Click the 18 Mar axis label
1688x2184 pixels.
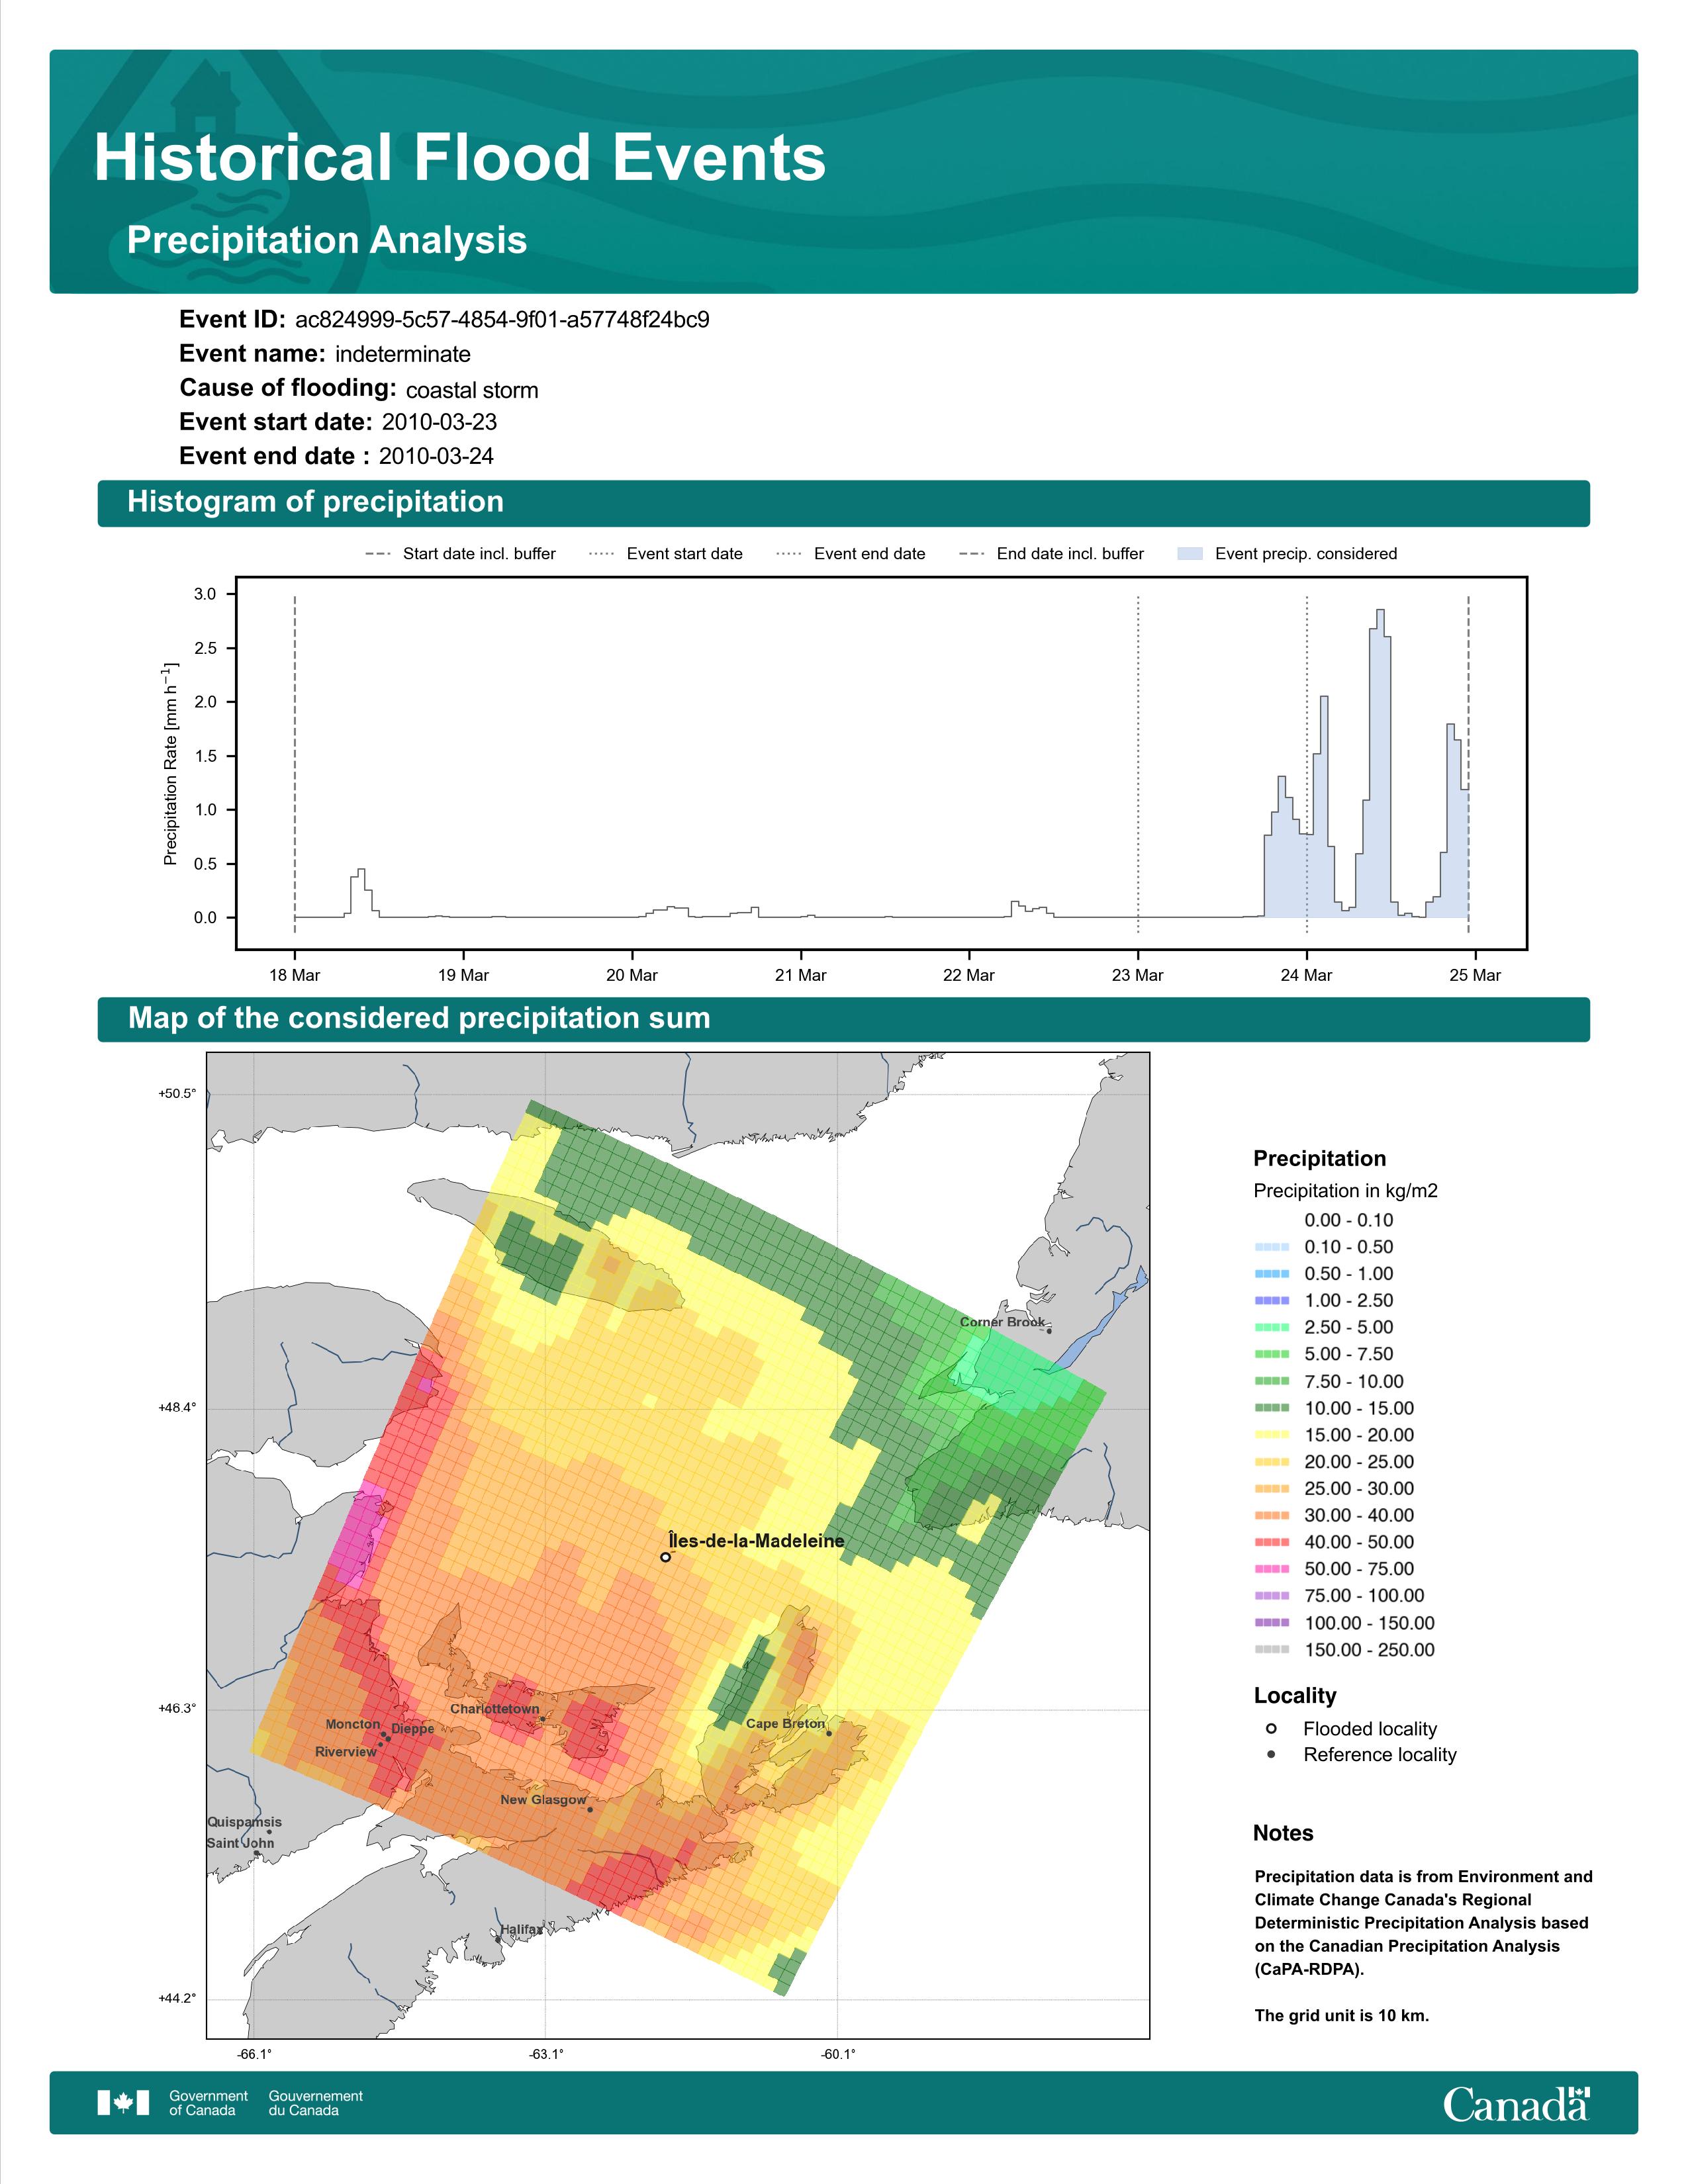[x=294, y=975]
